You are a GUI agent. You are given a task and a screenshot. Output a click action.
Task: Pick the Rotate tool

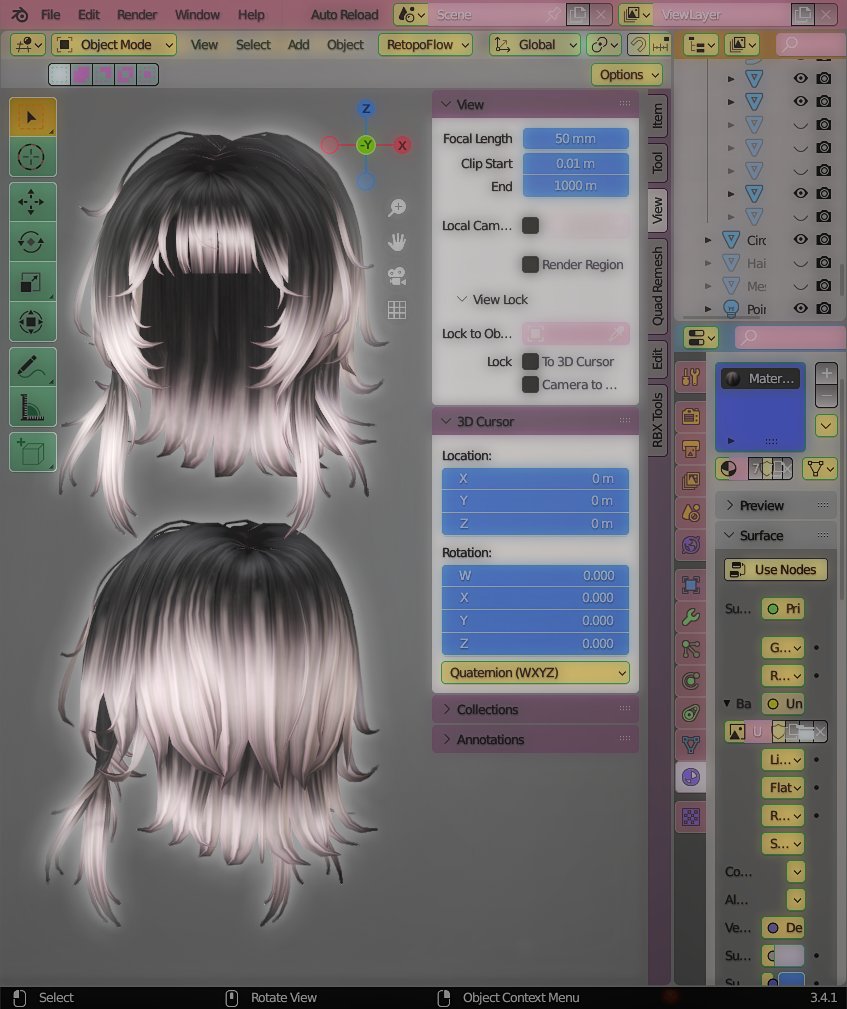32,242
